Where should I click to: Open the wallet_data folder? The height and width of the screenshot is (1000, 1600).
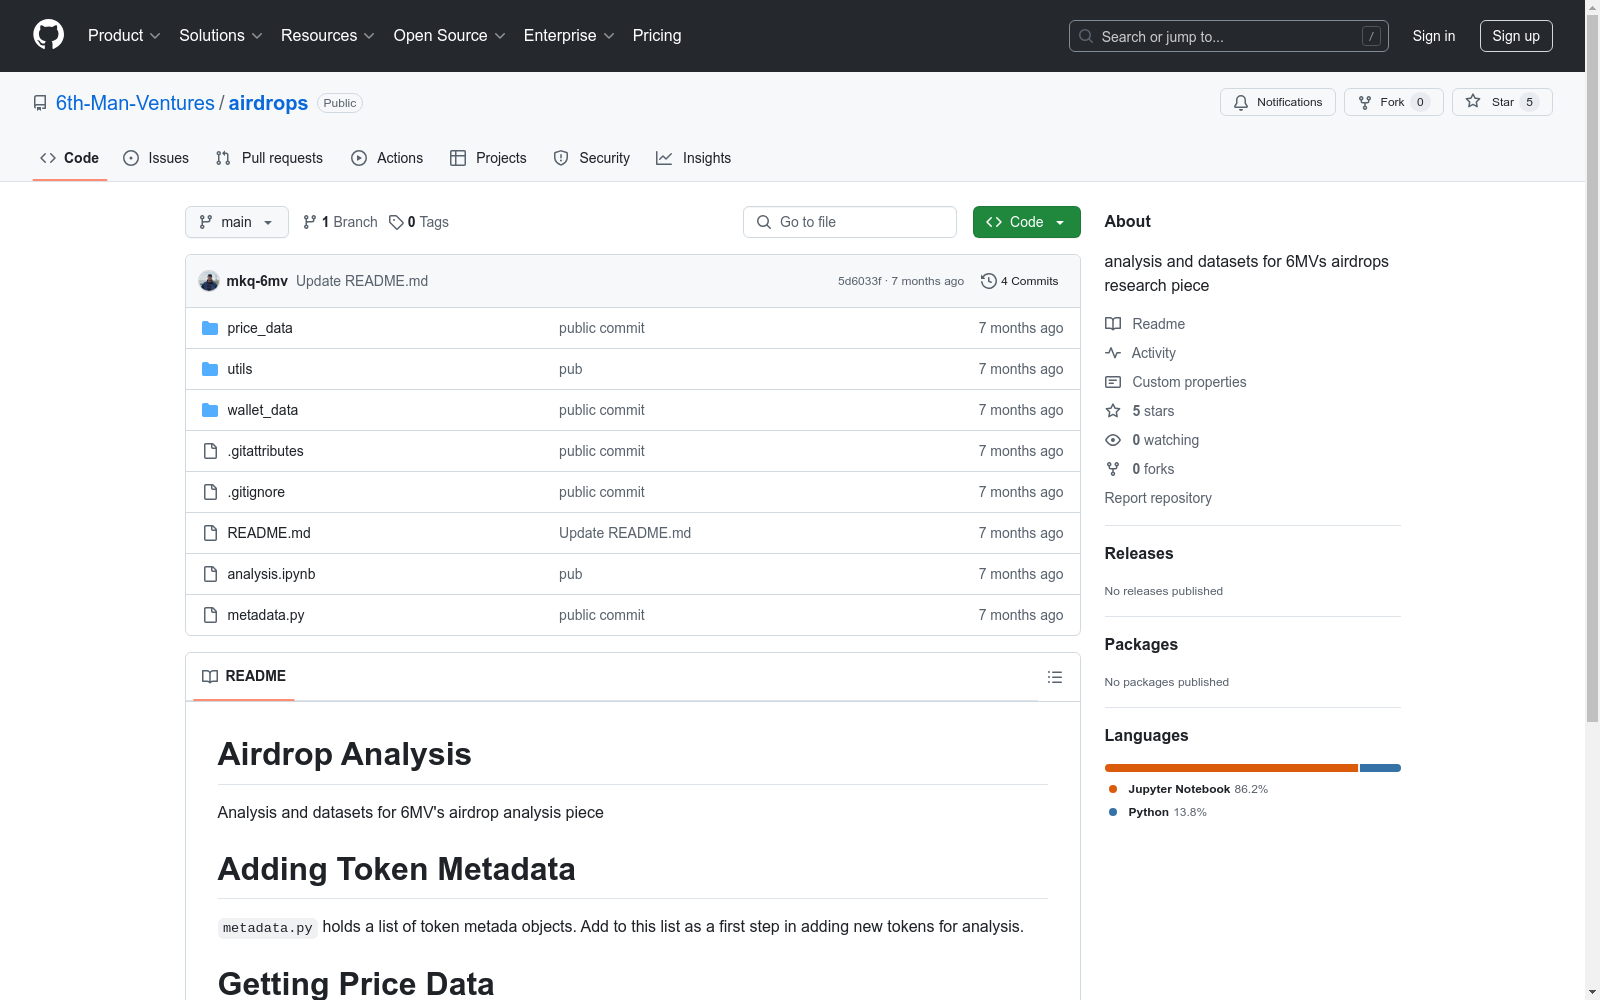(x=262, y=410)
